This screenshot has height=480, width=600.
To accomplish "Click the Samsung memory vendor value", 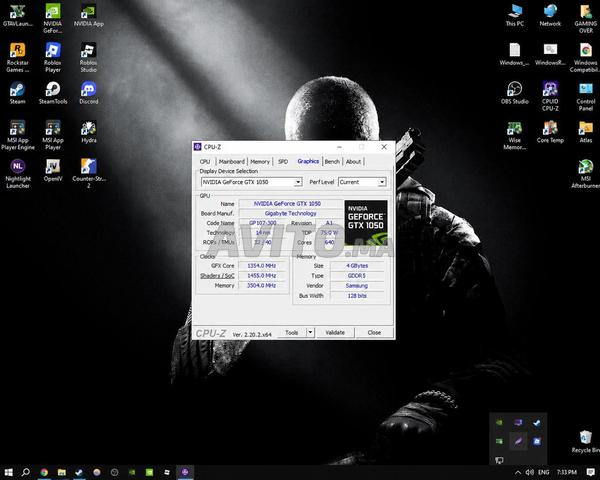I will click(357, 286).
